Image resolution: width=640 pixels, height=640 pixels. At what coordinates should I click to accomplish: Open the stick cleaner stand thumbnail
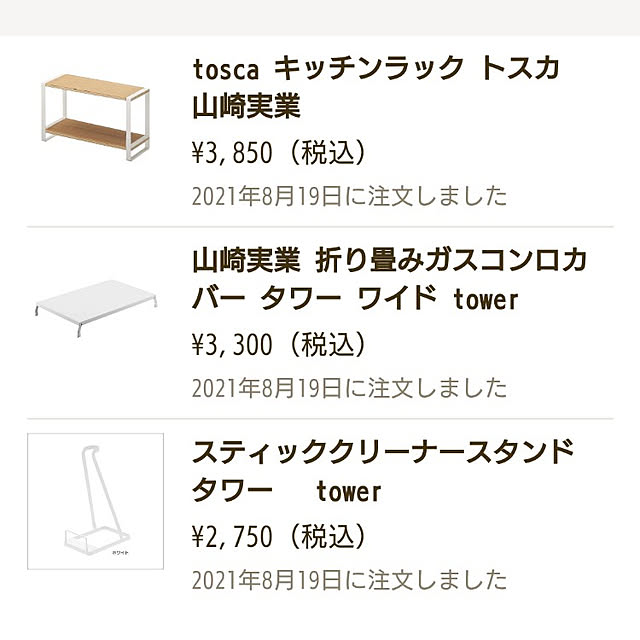(x=96, y=501)
